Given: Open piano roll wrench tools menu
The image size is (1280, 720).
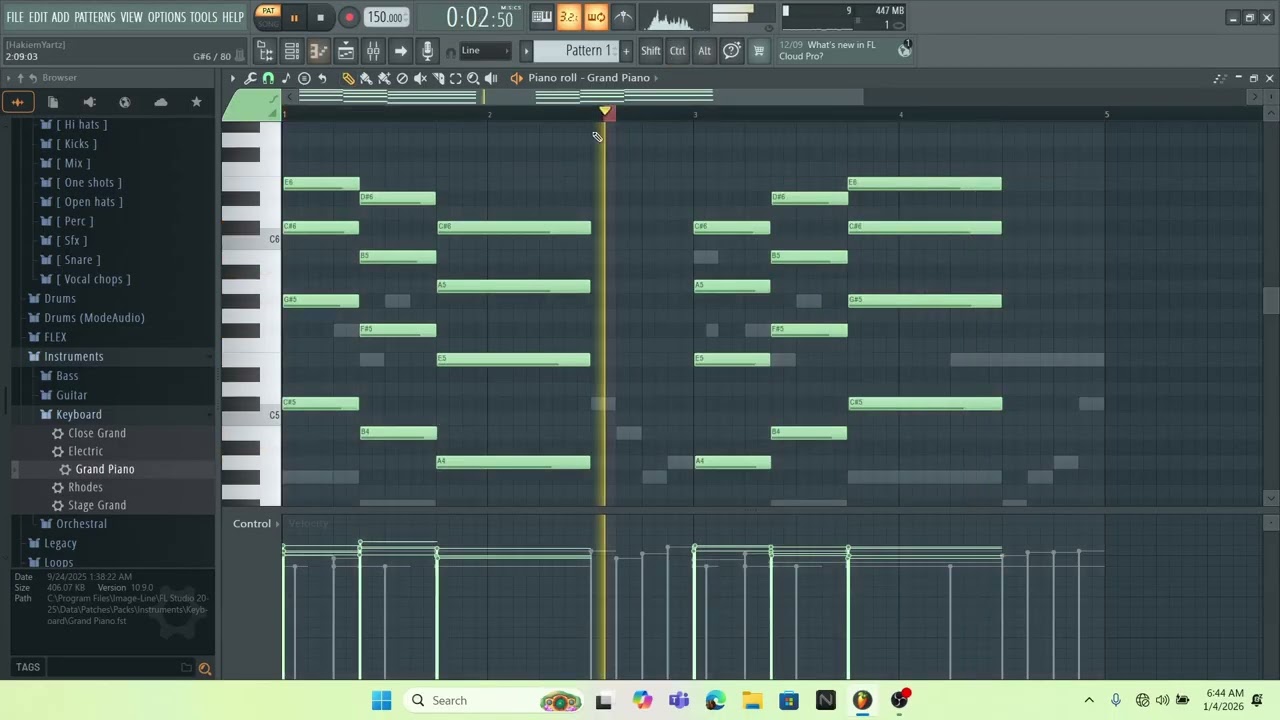Looking at the screenshot, I should tap(251, 78).
